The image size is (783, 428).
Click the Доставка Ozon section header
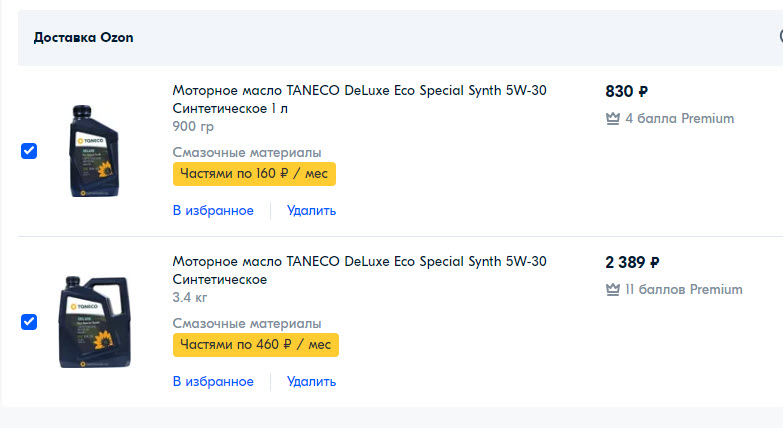pos(83,37)
